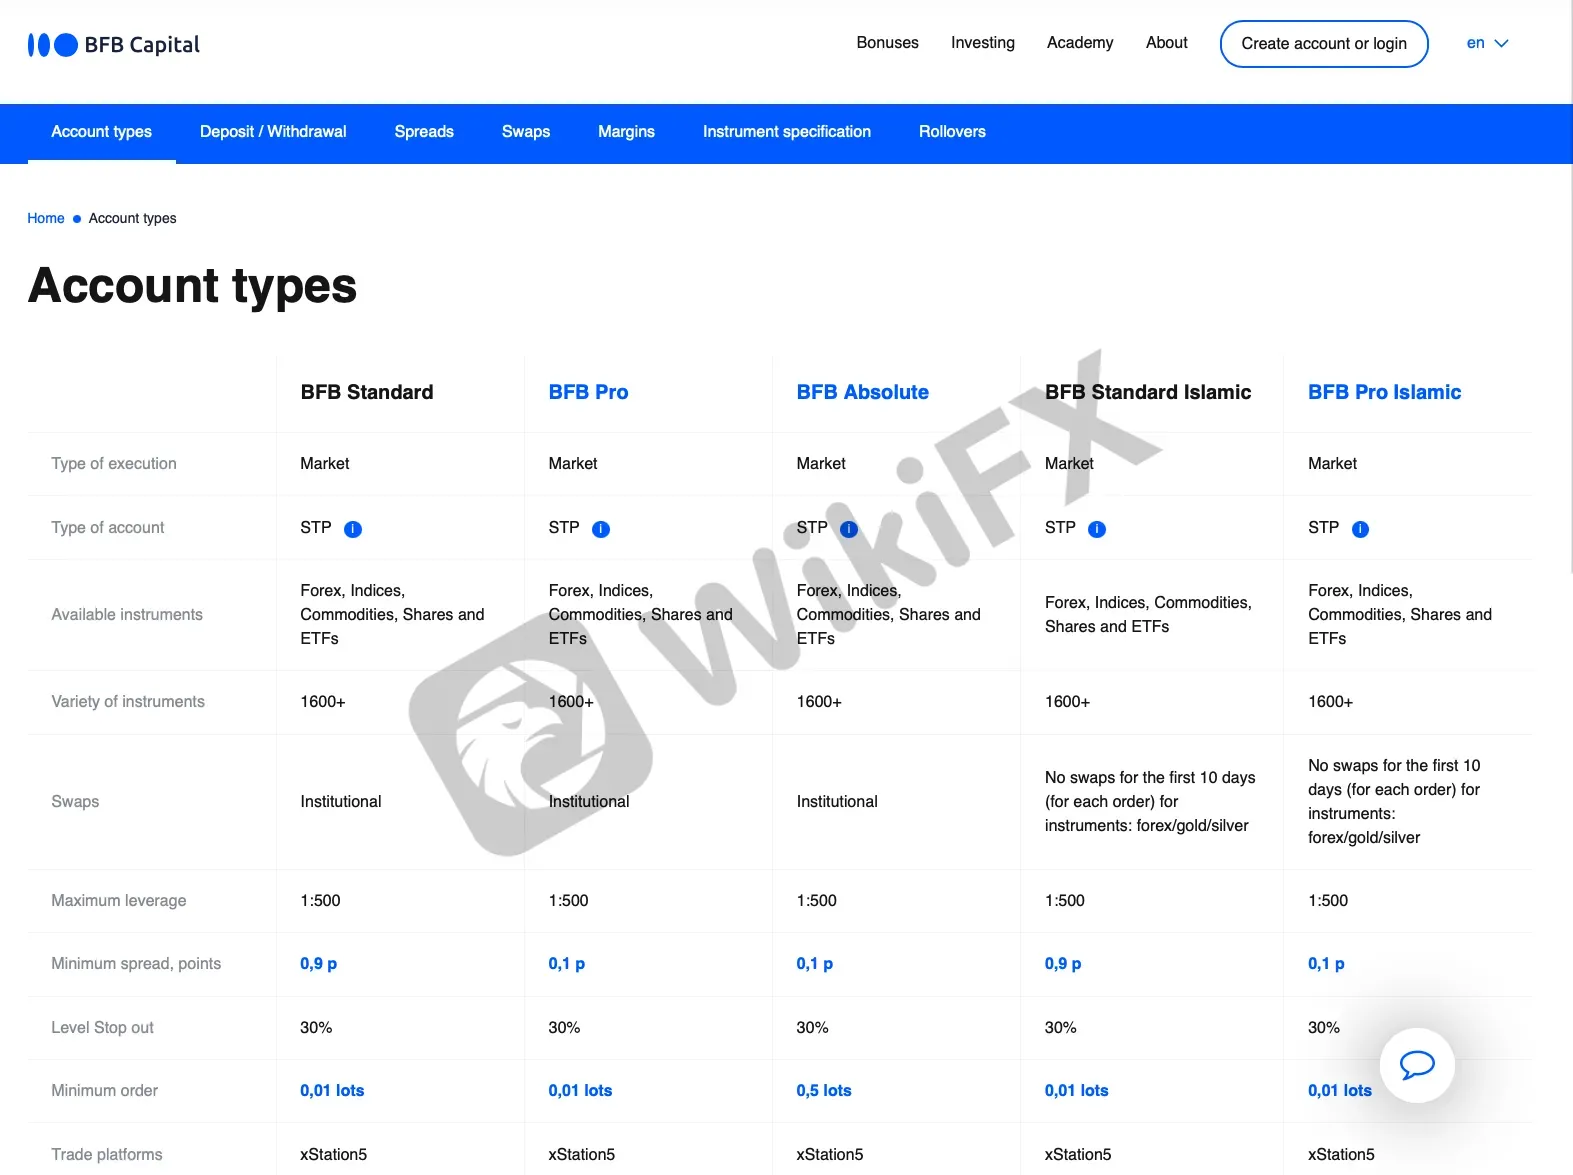Click info icon next to BFB Pro STP
The height and width of the screenshot is (1175, 1573).
coord(601,529)
